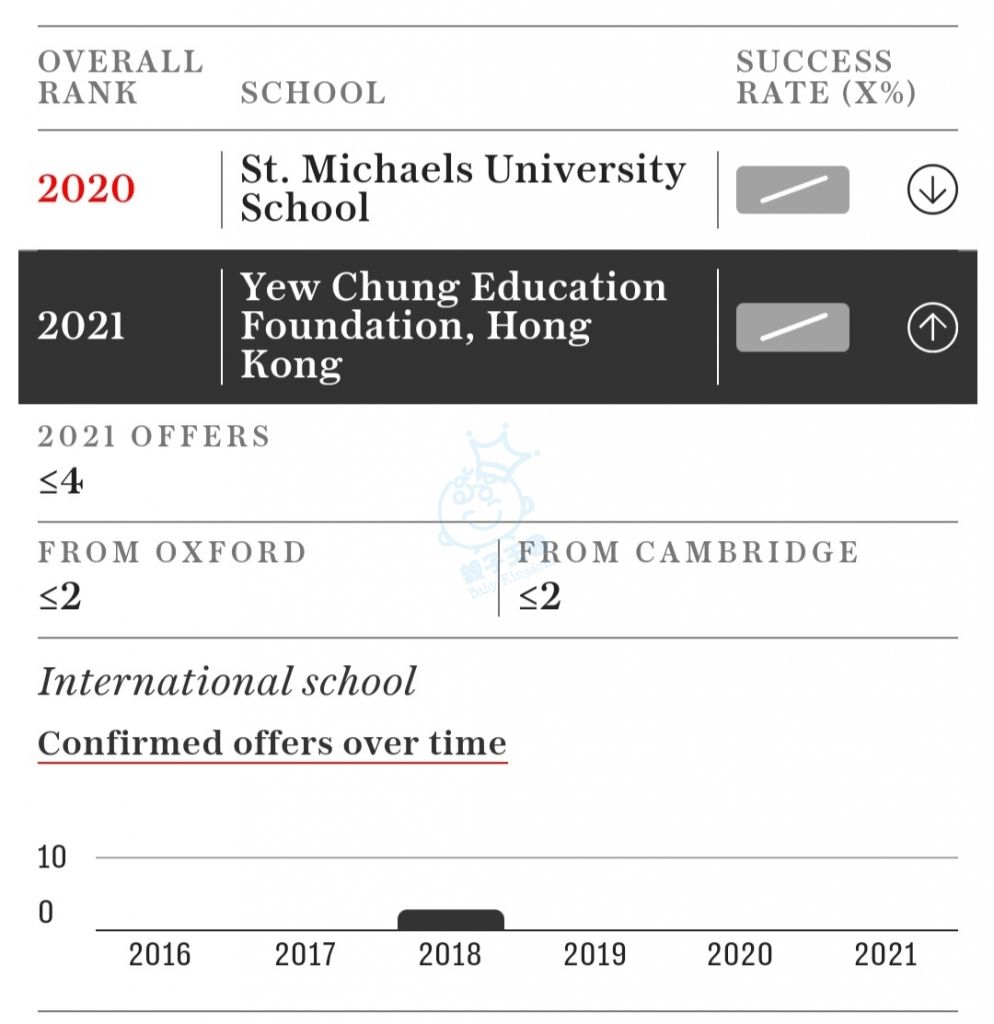
Task: Select Yew Chung Education Foundation, Hong Kong
Action: [453, 325]
